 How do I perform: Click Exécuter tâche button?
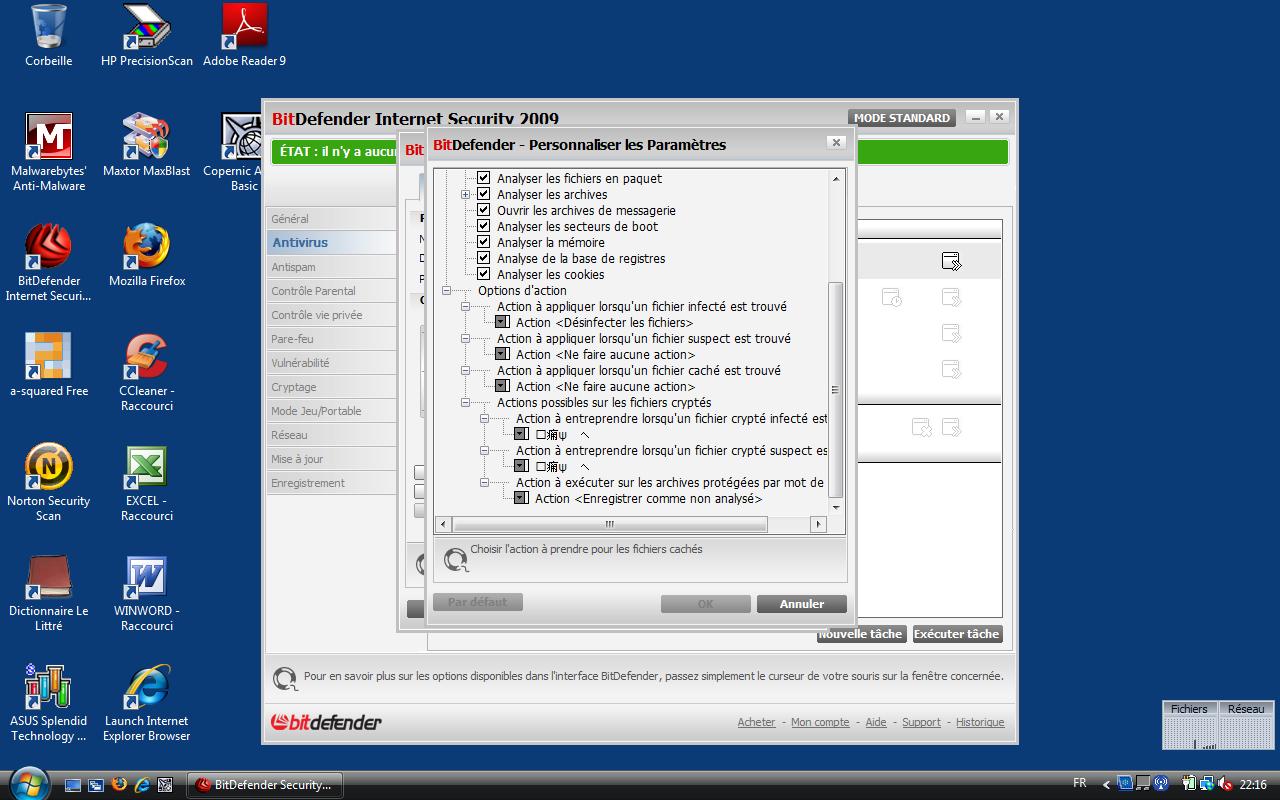coord(957,634)
